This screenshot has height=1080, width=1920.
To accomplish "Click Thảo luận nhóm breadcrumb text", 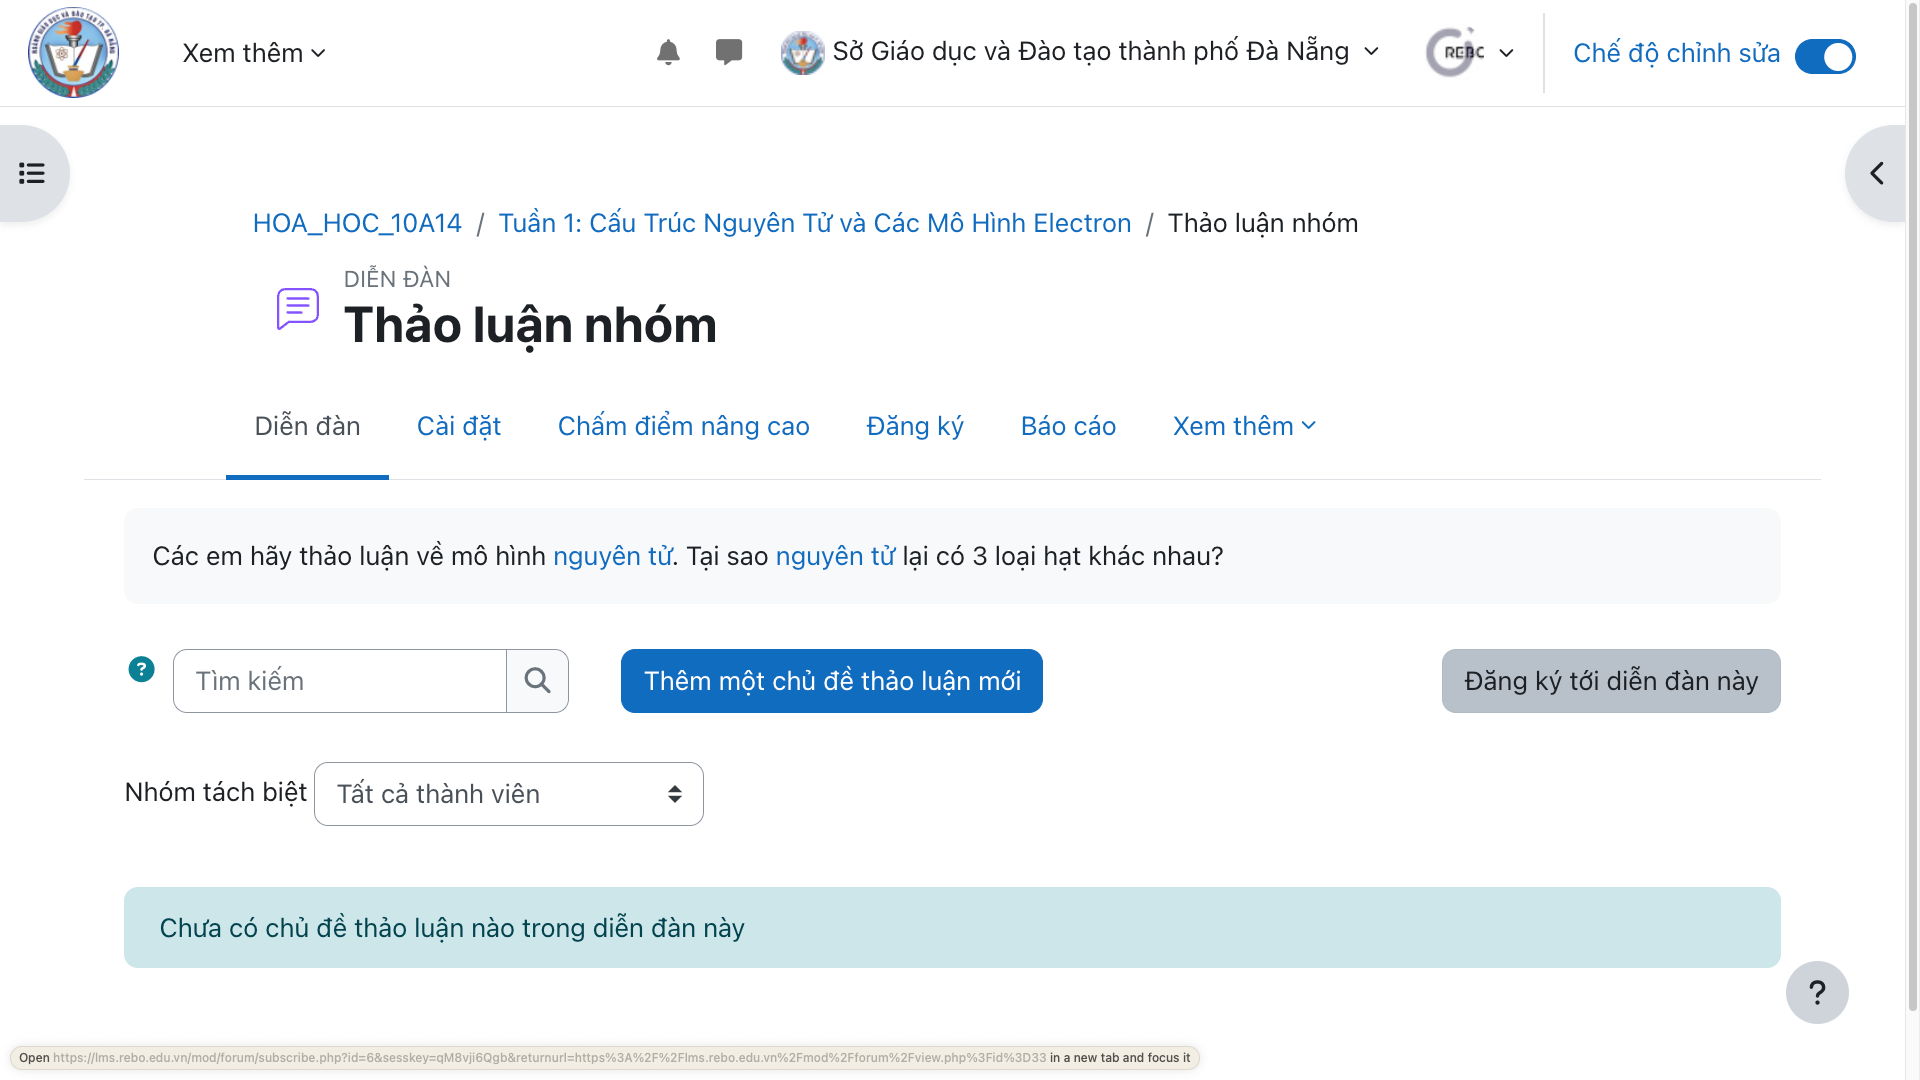I will tap(1263, 223).
